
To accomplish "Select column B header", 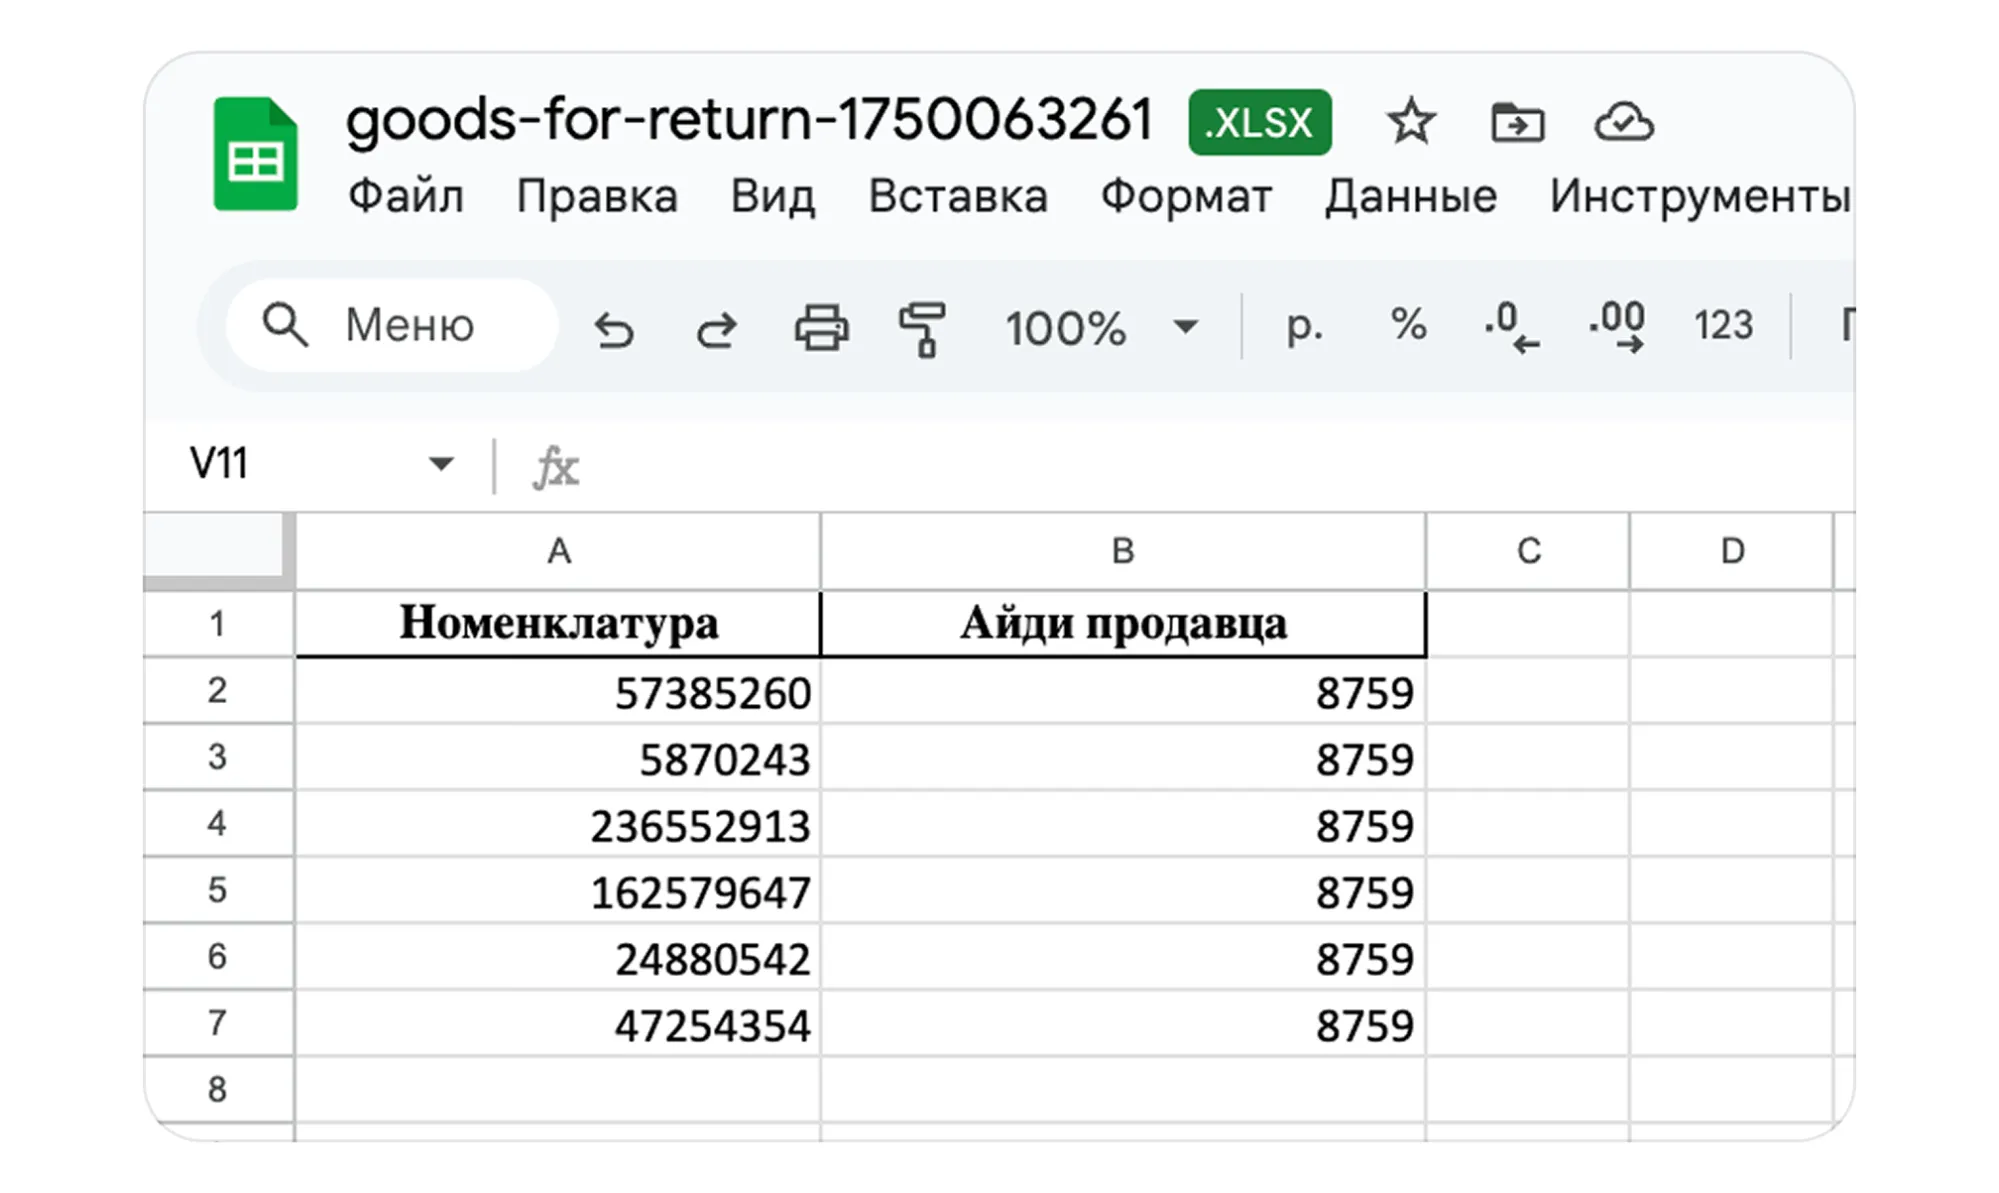I will pyautogui.click(x=1122, y=551).
